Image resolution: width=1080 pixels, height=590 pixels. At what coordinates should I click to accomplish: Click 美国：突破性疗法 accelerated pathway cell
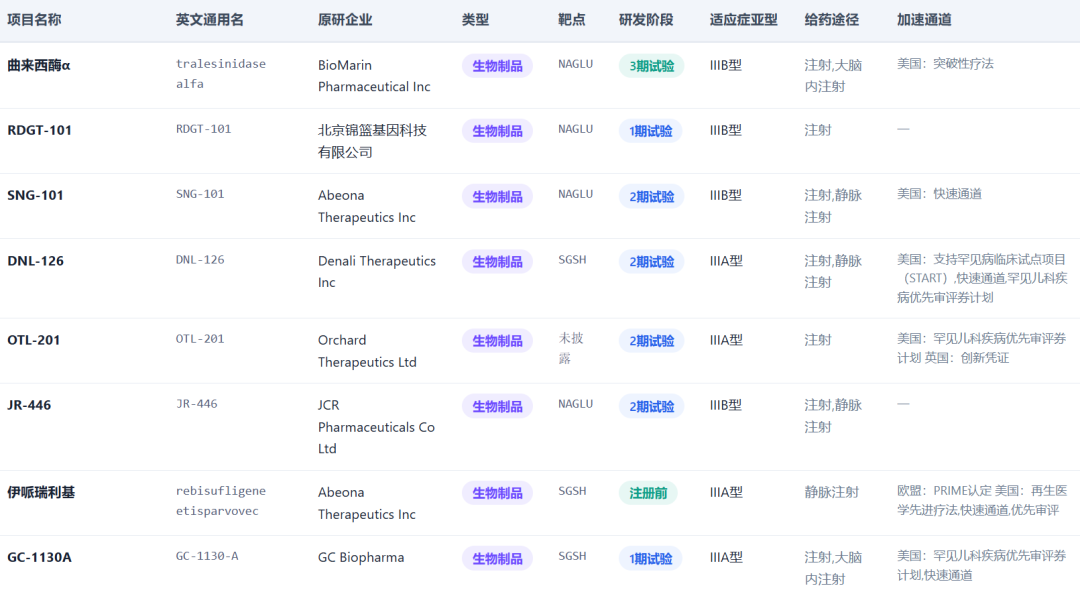(x=945, y=64)
